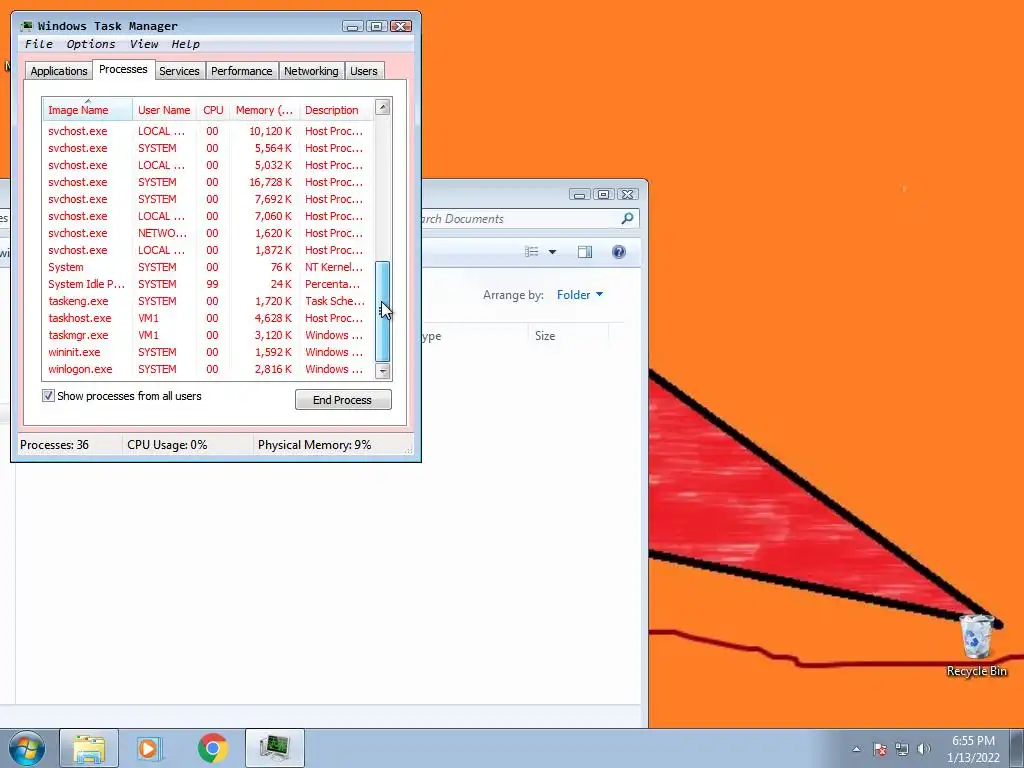Click the Explorer change view icon
The height and width of the screenshot is (768, 1024).
(x=532, y=252)
